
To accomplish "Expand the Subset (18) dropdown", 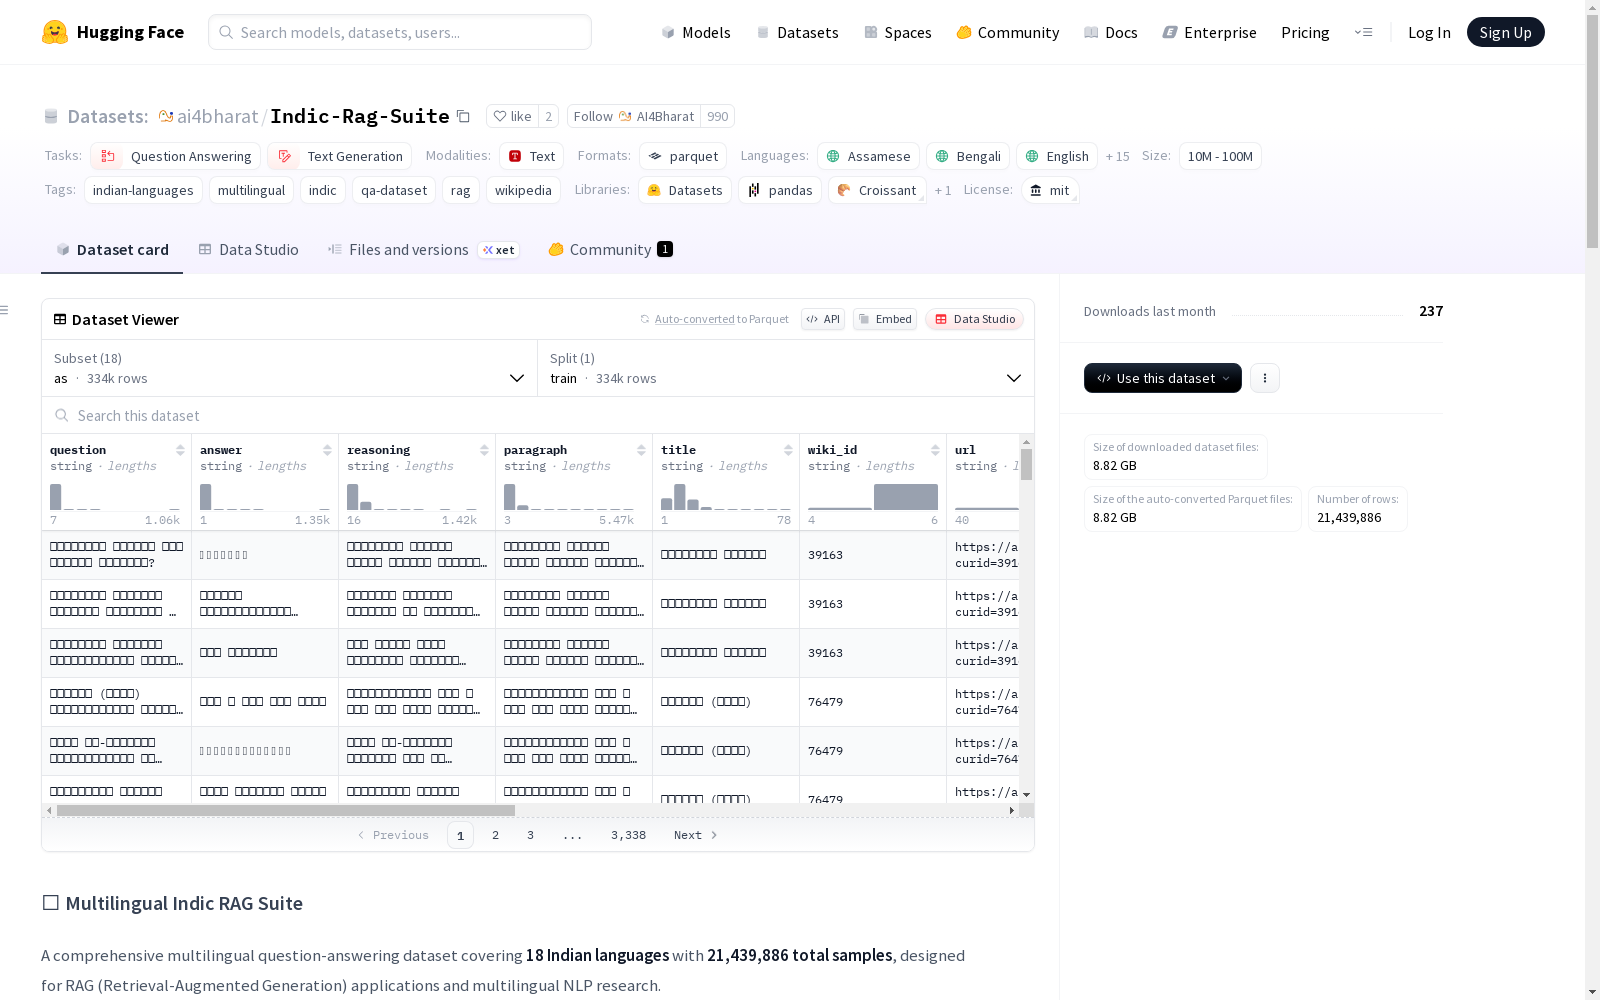I will (290, 368).
